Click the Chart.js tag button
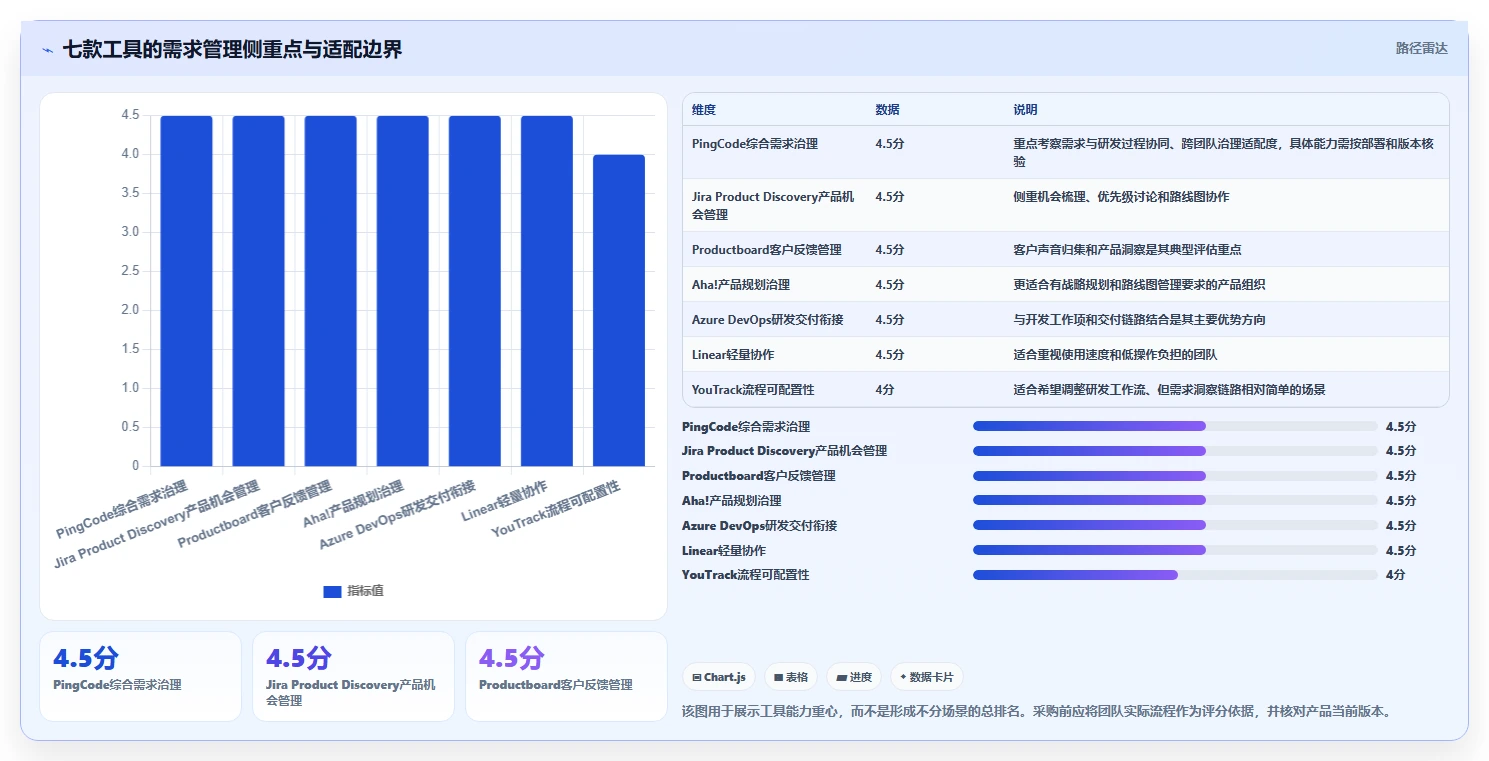Viewport: 1489px width, 761px height. pyautogui.click(x=719, y=677)
